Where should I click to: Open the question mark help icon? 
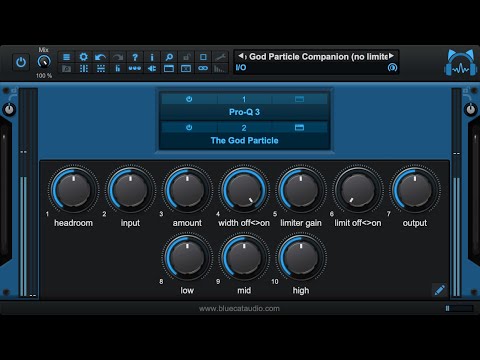(x=135, y=57)
